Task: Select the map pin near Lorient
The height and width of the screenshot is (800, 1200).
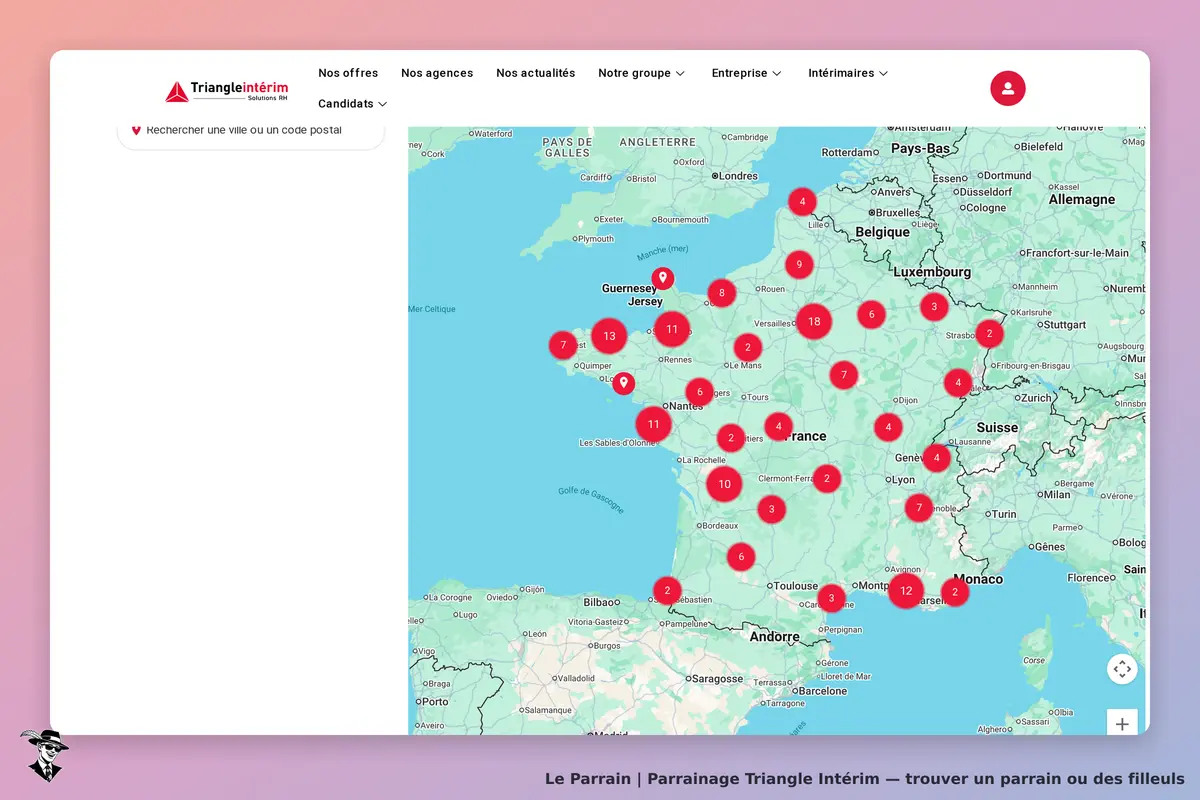Action: [x=623, y=383]
